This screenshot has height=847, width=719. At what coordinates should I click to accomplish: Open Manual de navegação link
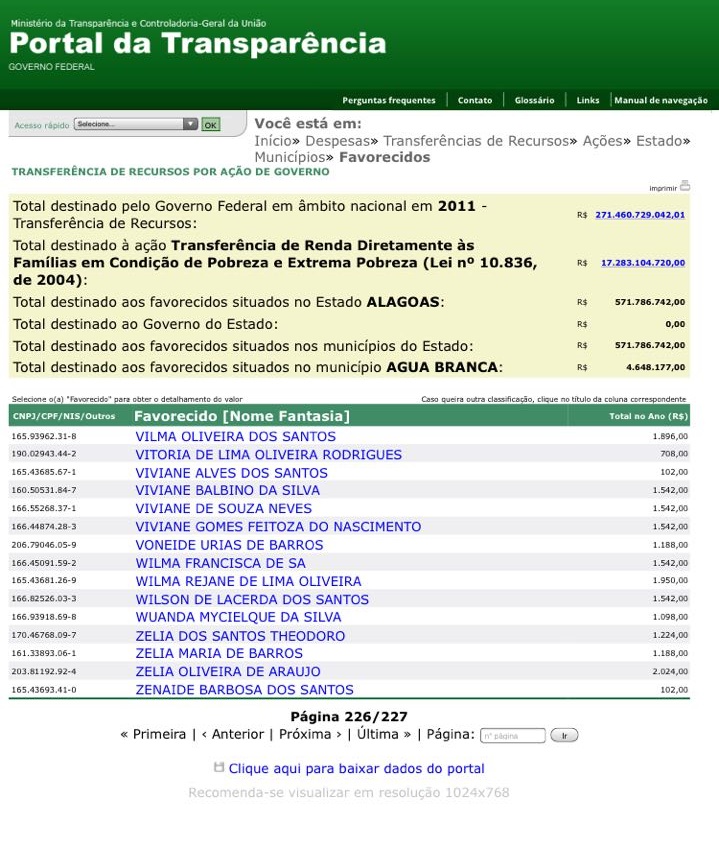click(x=661, y=100)
